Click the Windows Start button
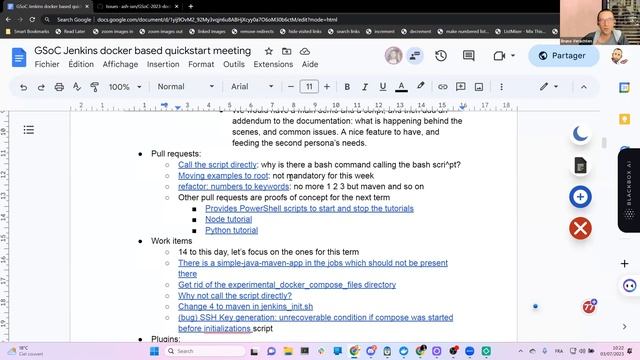The image size is (640, 360). pyautogui.click(x=154, y=351)
